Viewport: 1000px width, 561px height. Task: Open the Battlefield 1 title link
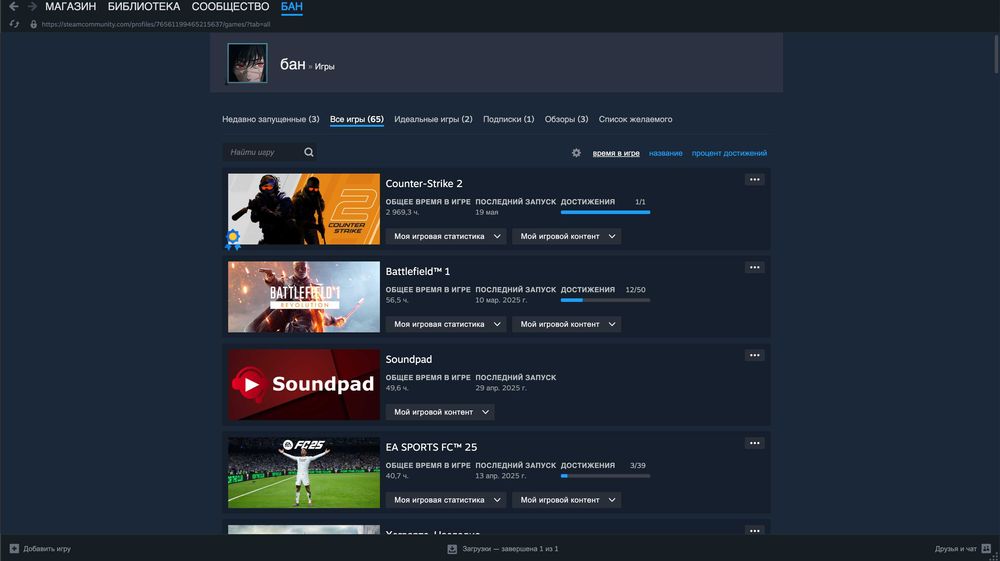coord(418,272)
